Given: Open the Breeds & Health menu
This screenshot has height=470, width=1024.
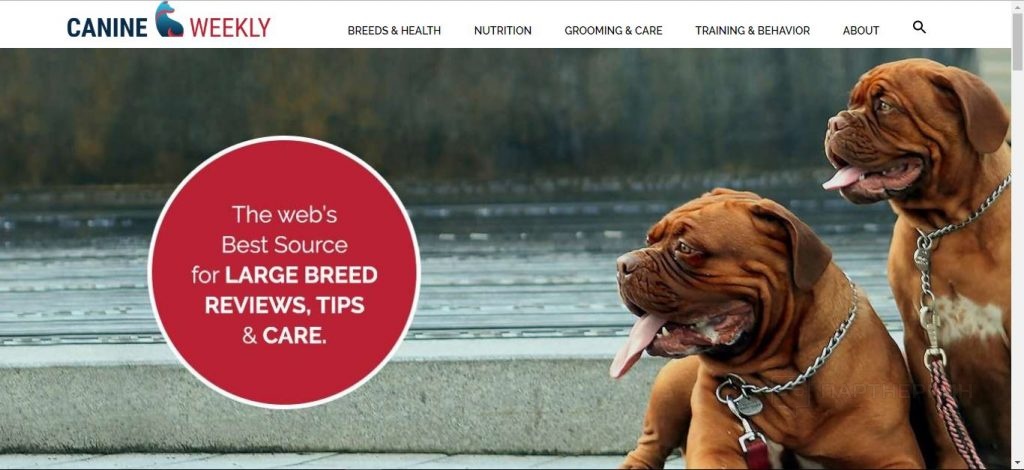Looking at the screenshot, I should [394, 30].
